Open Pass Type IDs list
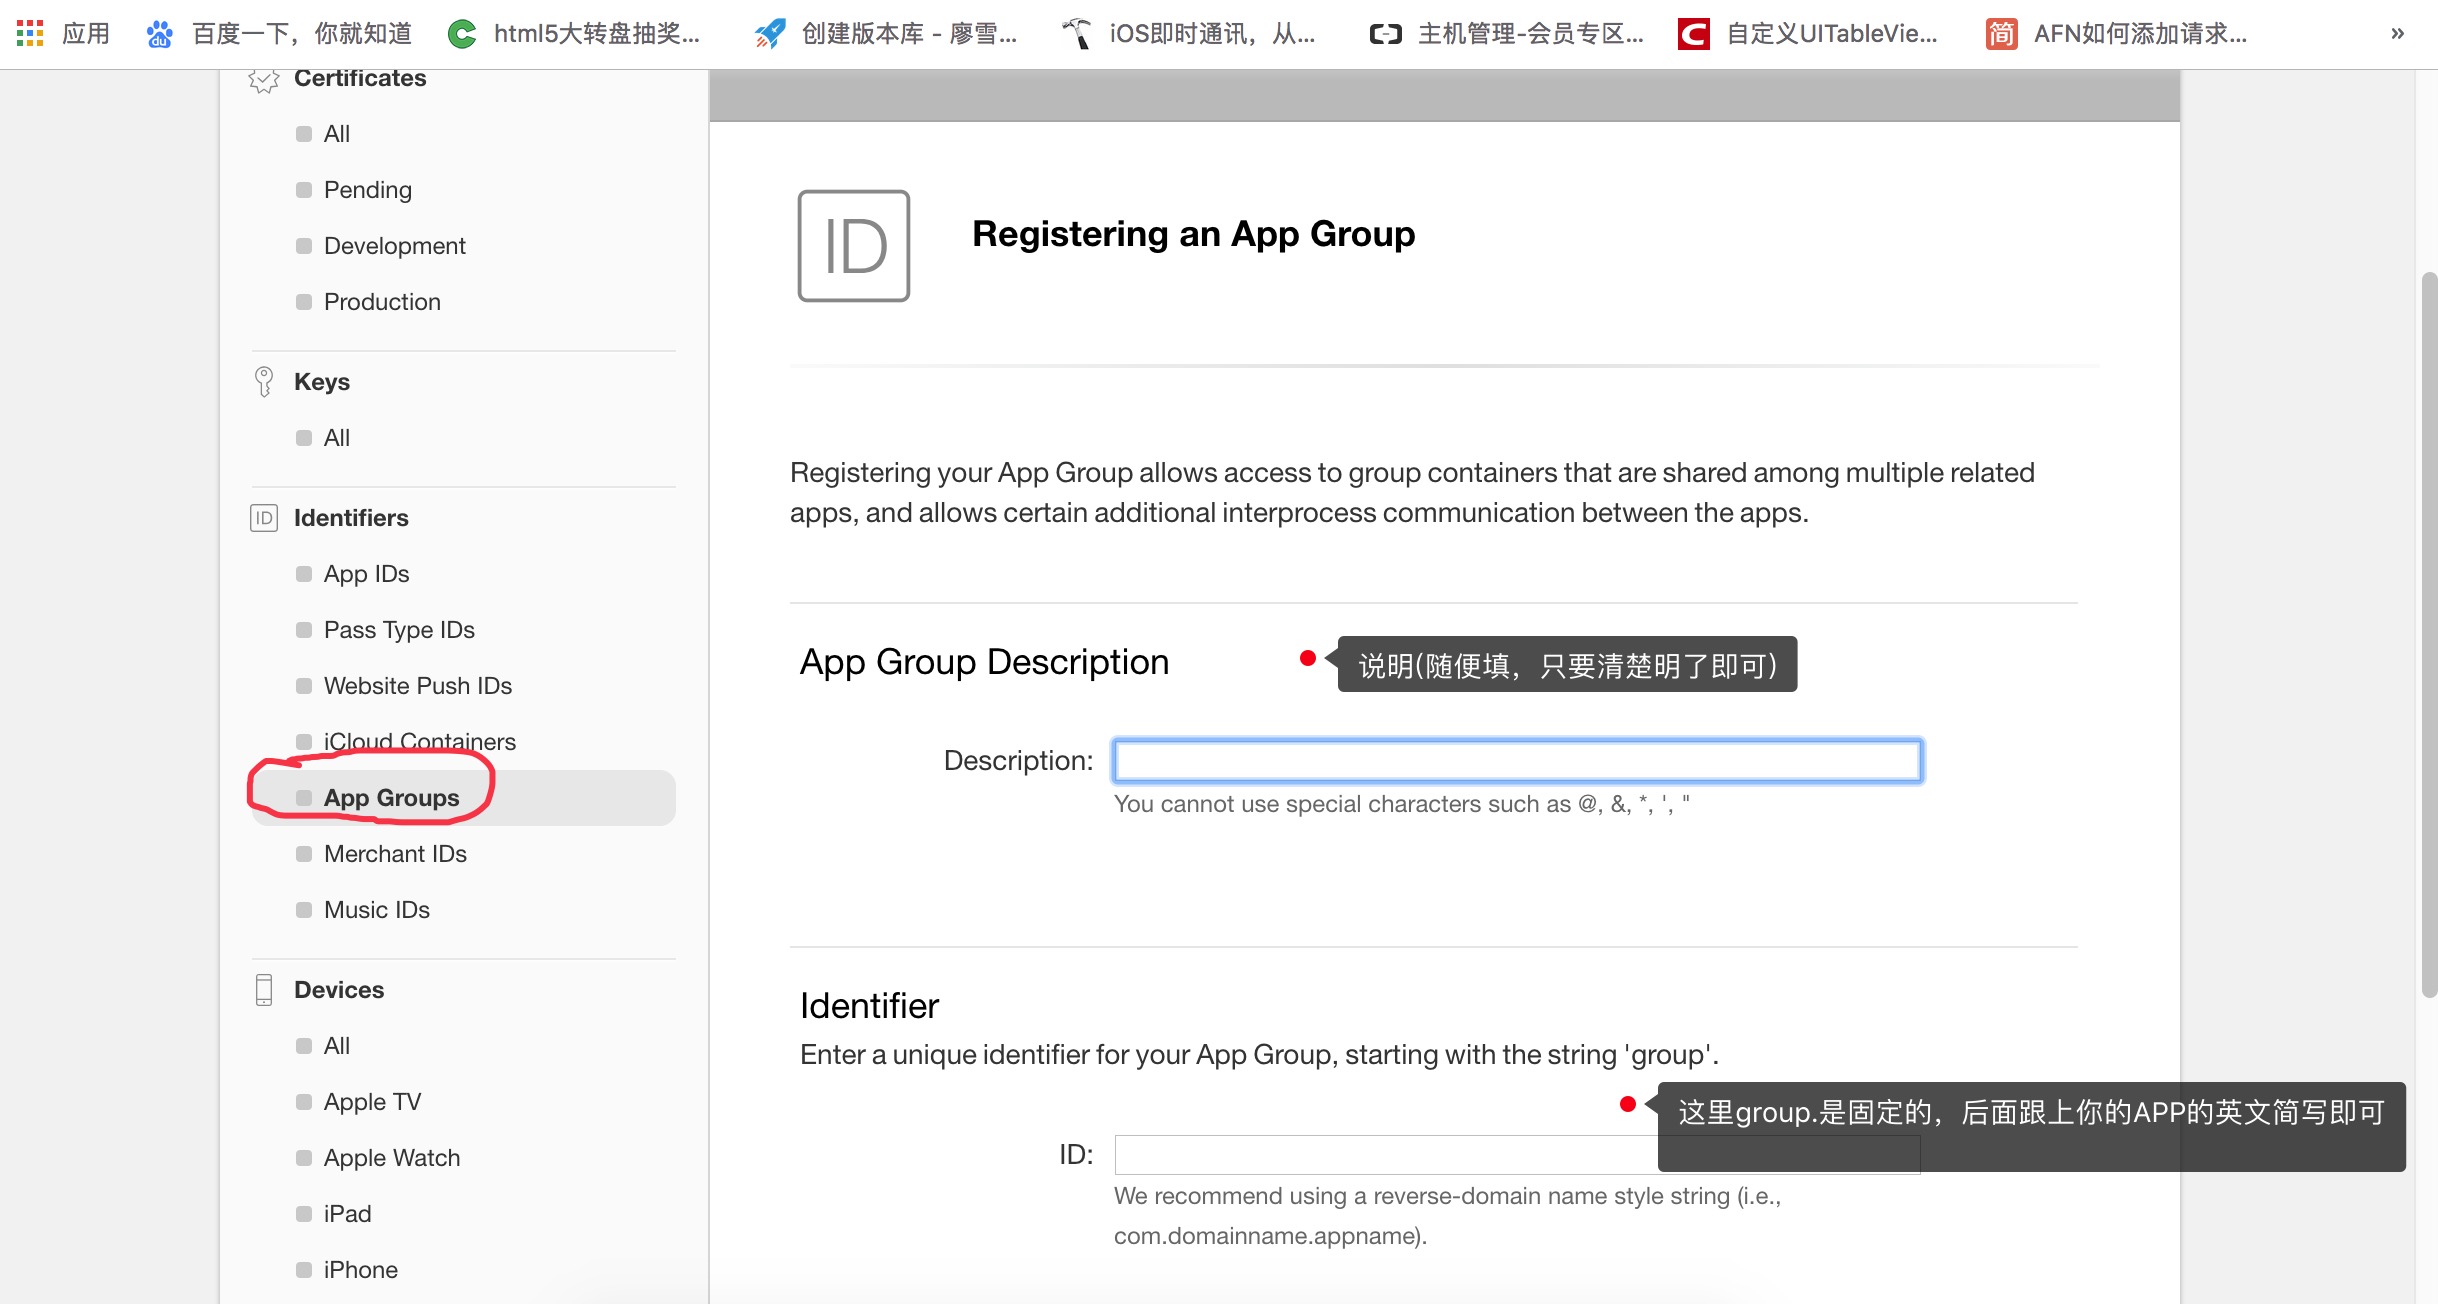The image size is (2438, 1304). point(398,630)
